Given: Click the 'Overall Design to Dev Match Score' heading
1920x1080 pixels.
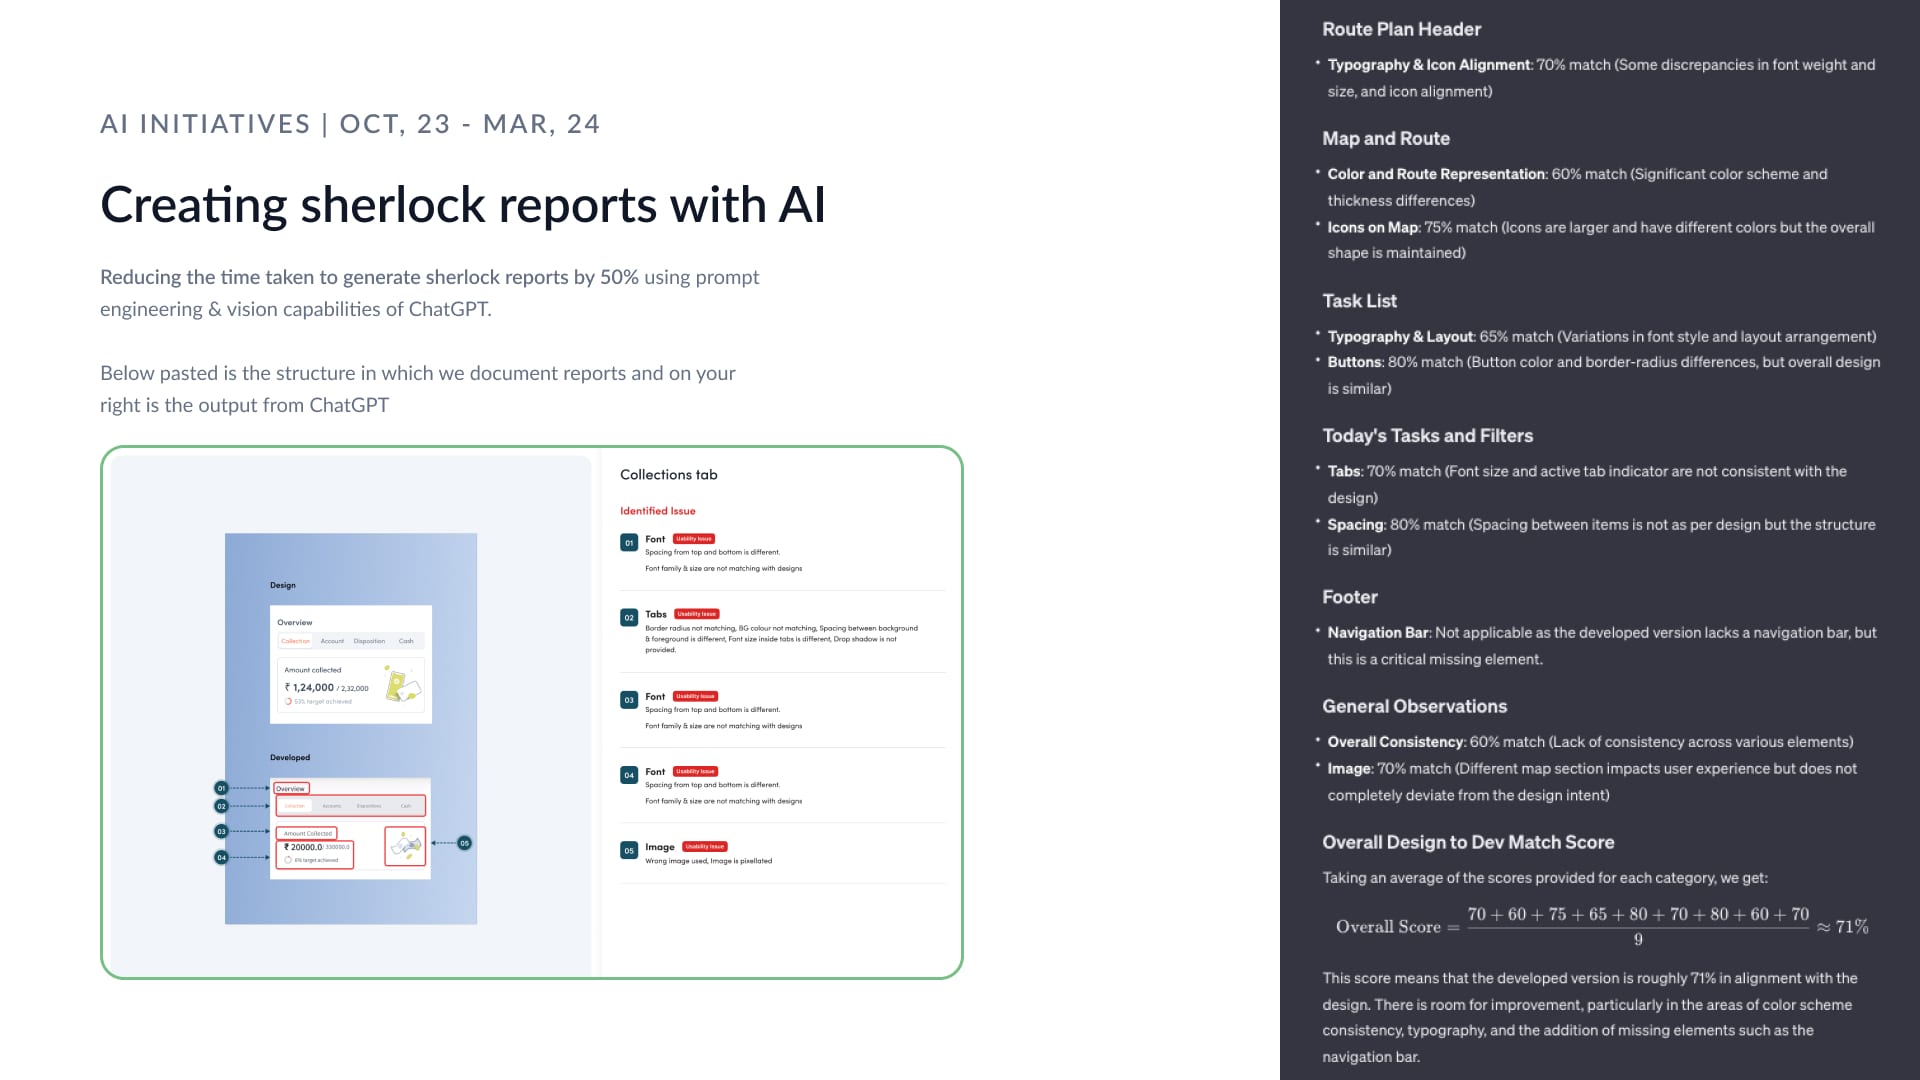Looking at the screenshot, I should 1468,843.
